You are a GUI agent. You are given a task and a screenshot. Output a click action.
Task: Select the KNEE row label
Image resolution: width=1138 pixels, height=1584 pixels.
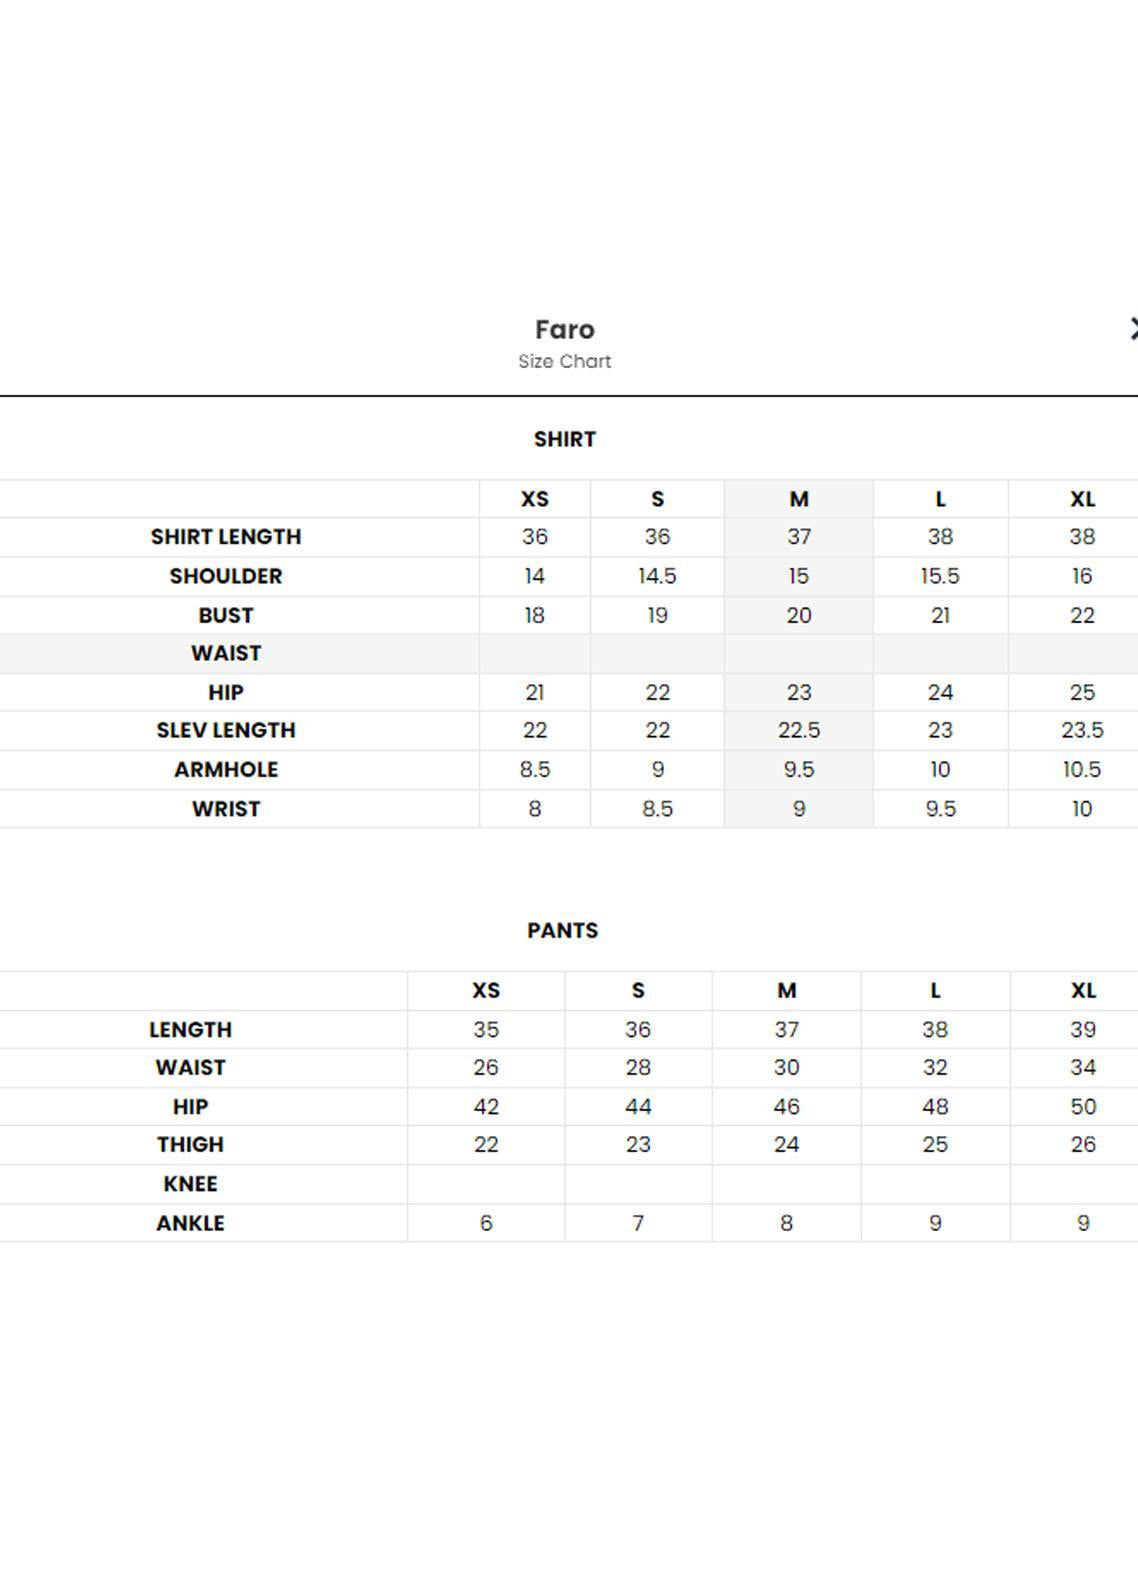190,1184
